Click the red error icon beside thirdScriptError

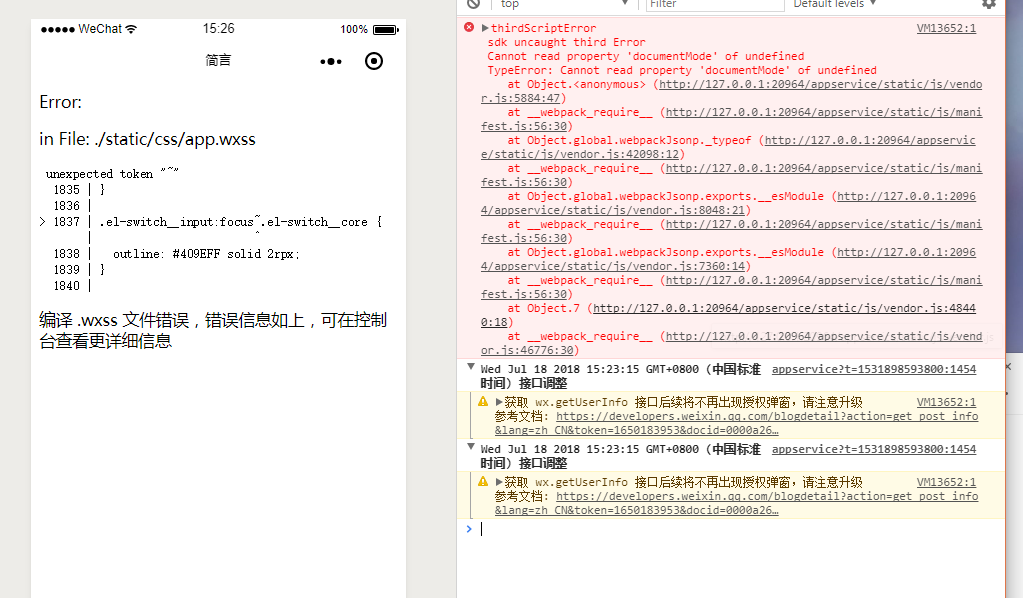pyautogui.click(x=469, y=27)
